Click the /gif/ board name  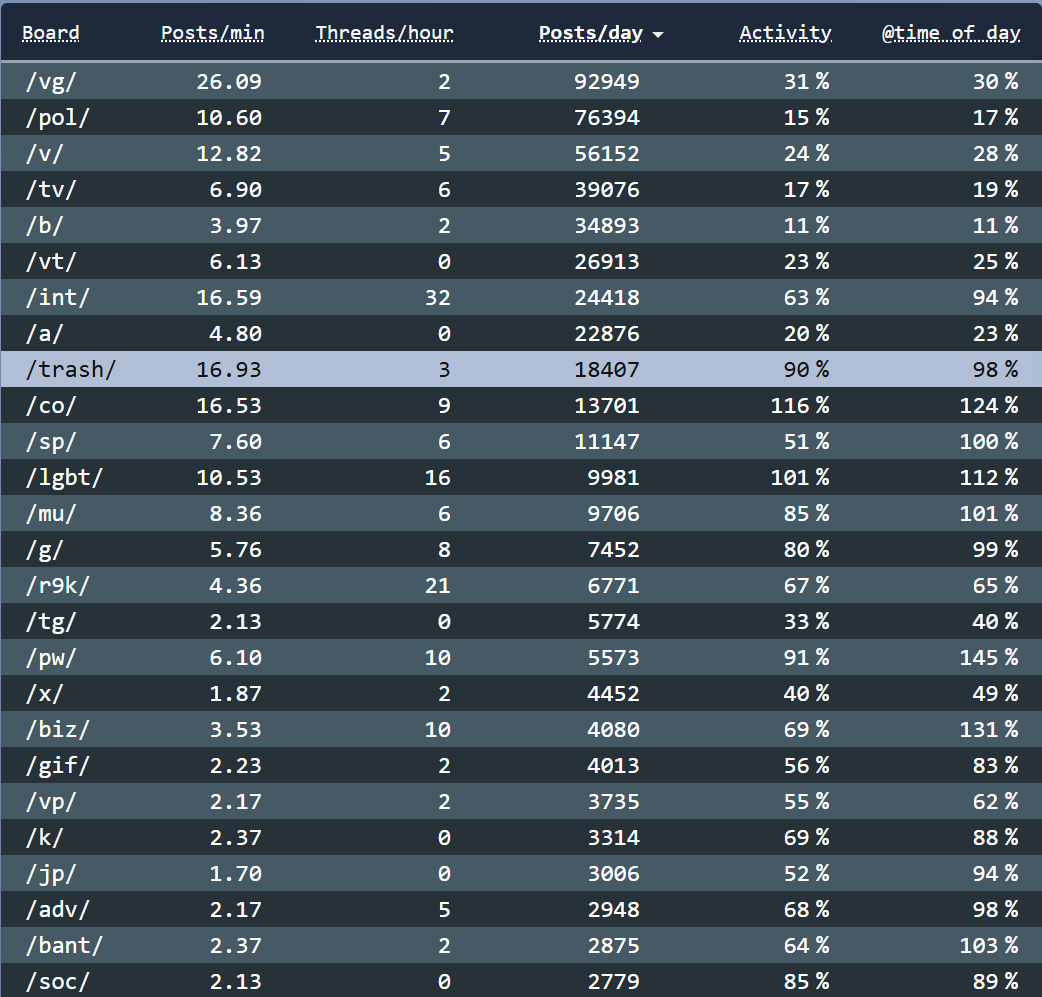[x=57, y=765]
